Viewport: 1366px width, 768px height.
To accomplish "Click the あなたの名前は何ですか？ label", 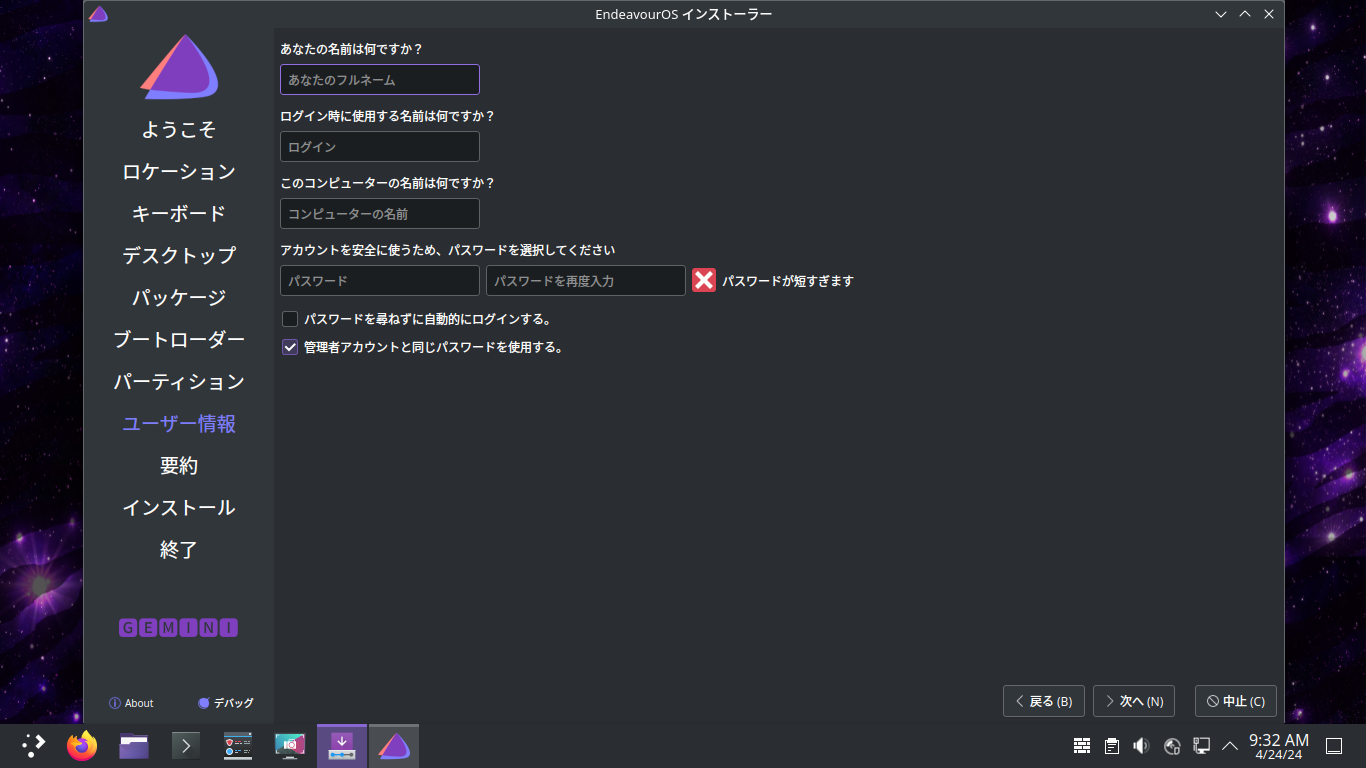I will click(x=351, y=49).
